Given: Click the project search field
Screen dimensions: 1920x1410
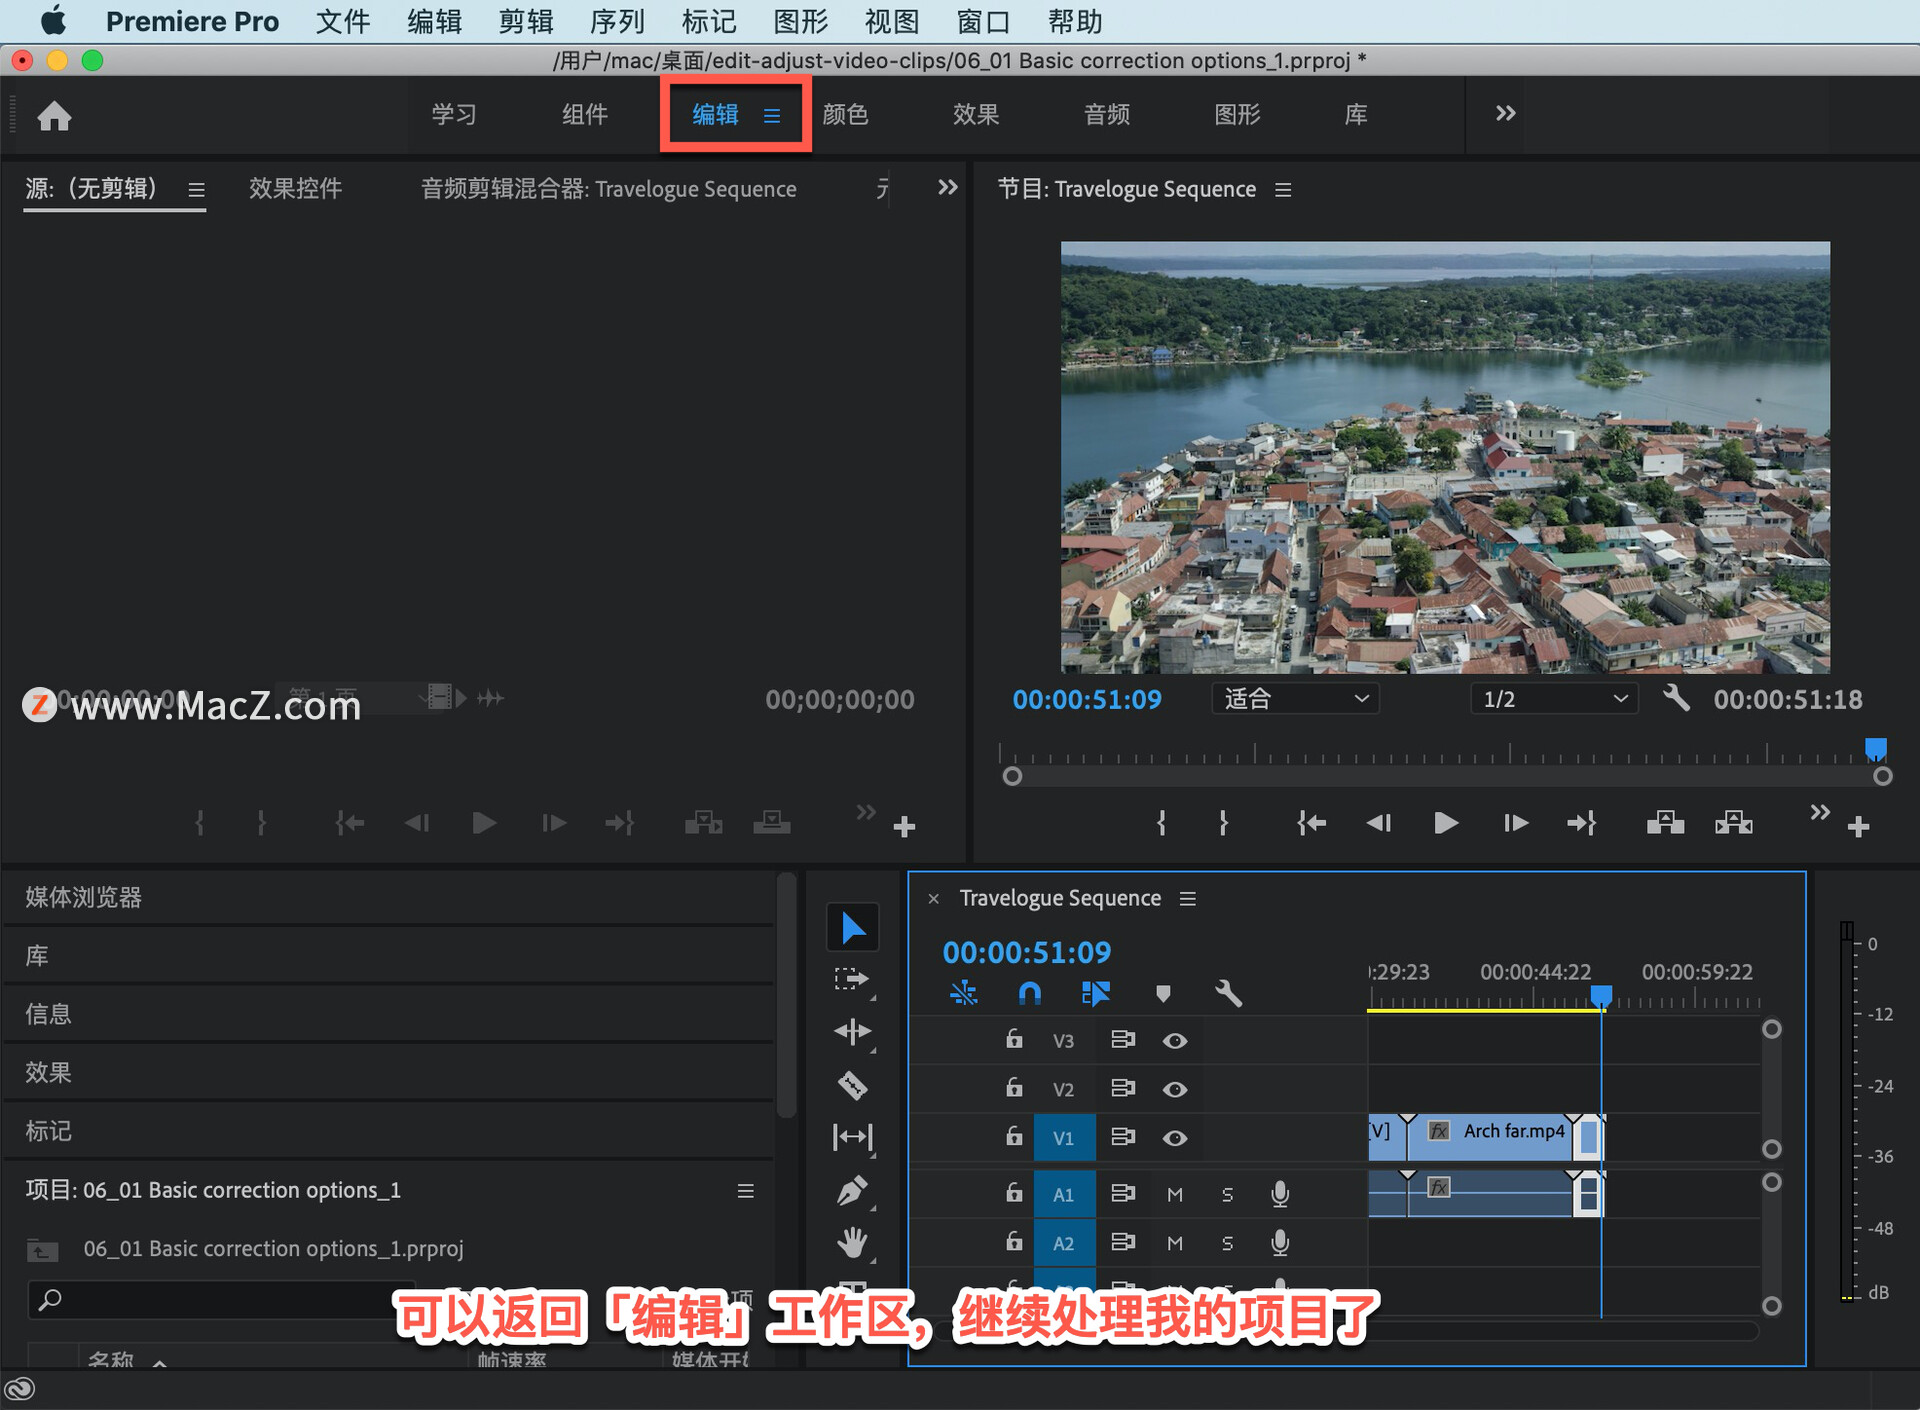Looking at the screenshot, I should (x=220, y=1299).
